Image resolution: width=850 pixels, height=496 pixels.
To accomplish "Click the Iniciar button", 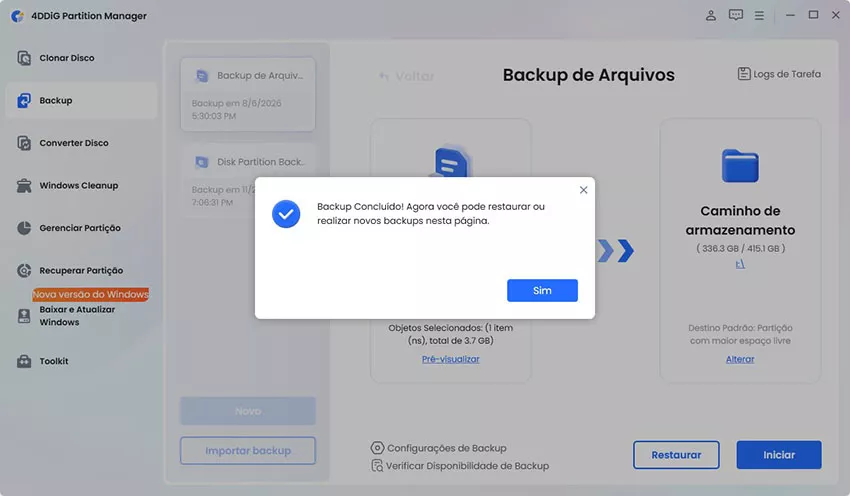I will (779, 455).
